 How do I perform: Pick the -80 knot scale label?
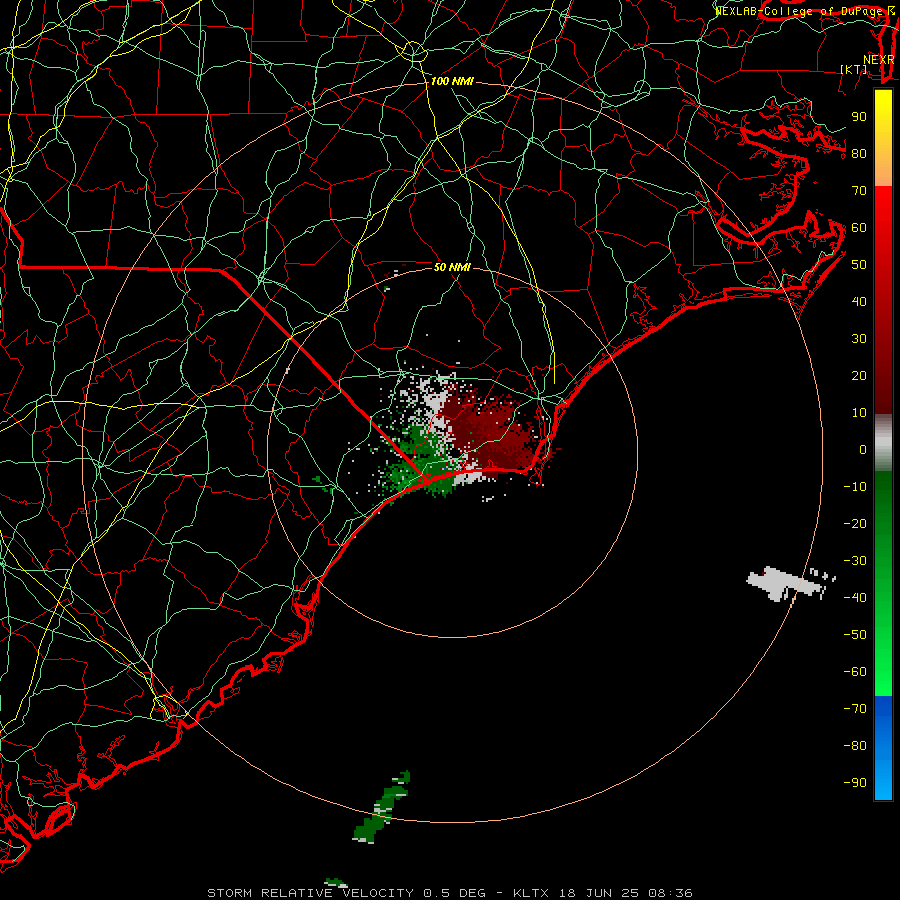point(855,746)
